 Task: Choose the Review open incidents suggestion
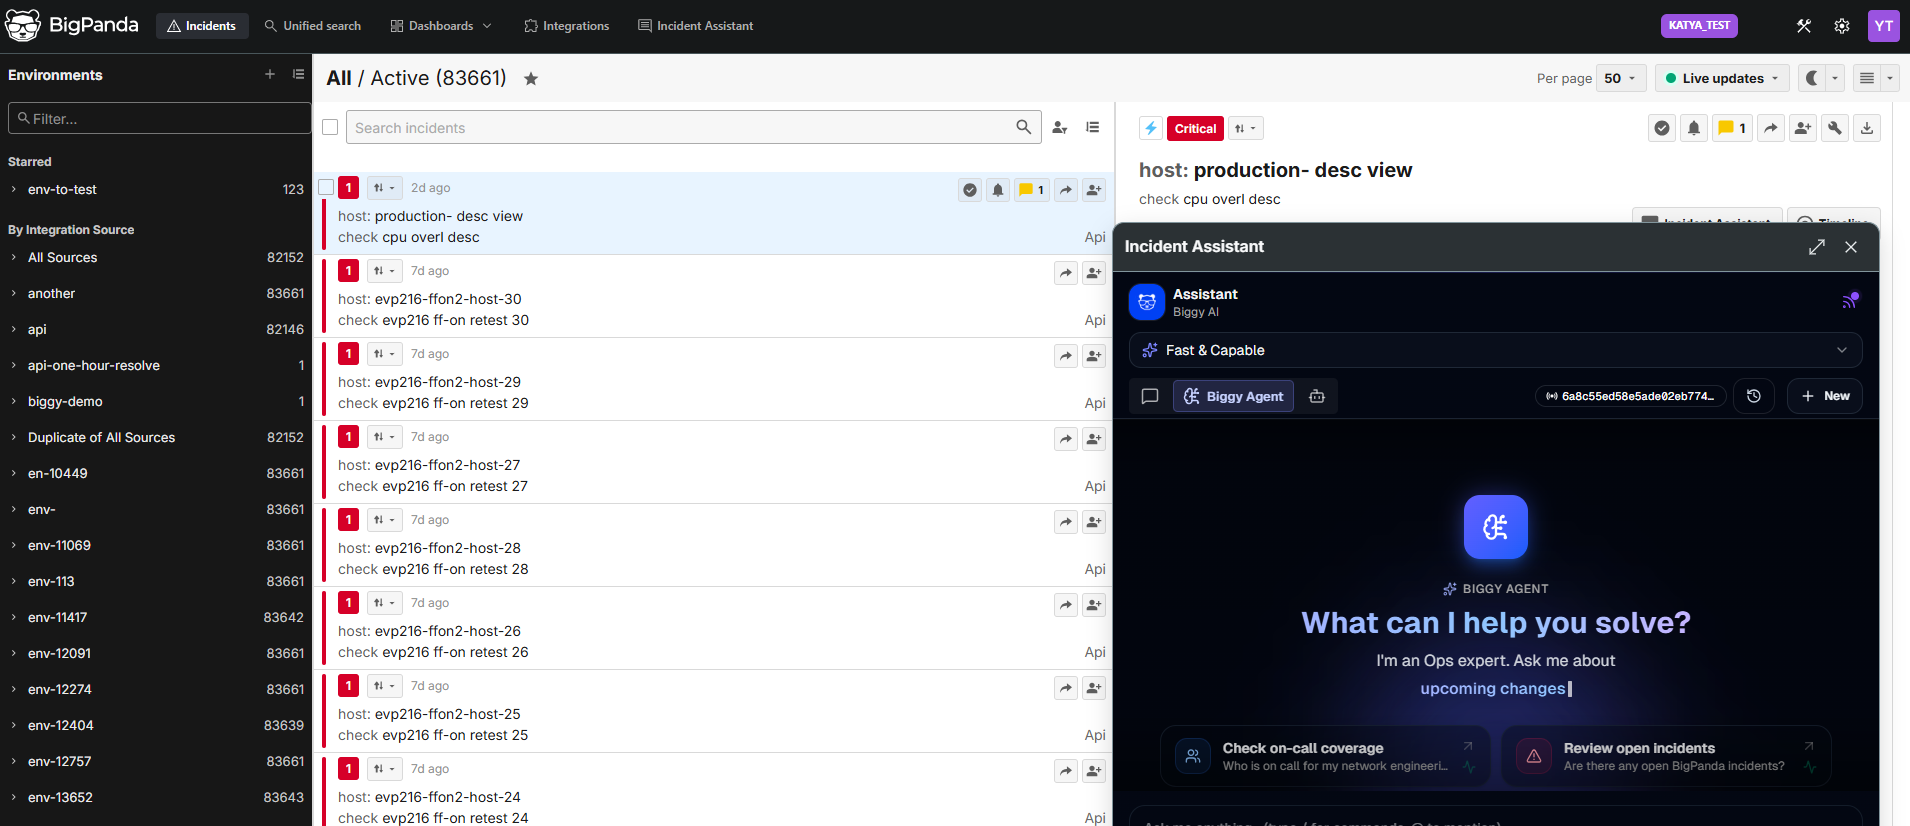click(x=1667, y=756)
